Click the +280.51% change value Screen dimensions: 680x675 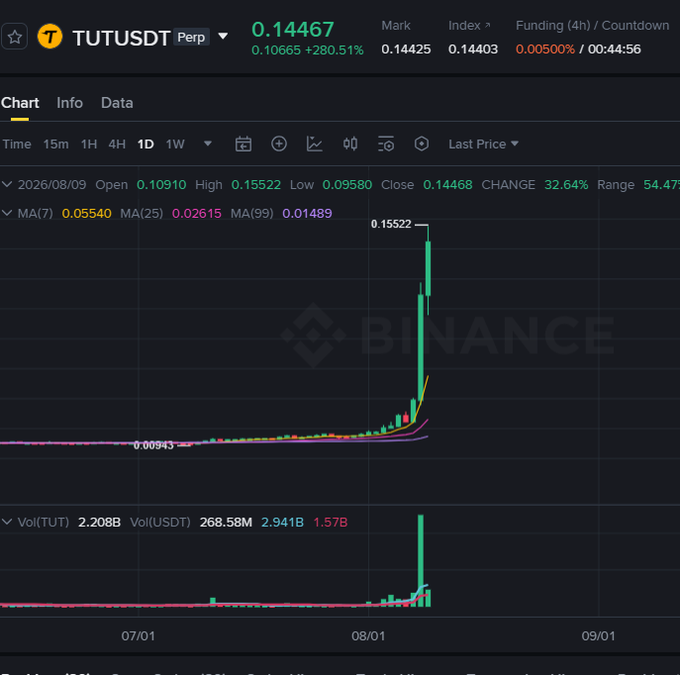click(x=334, y=50)
